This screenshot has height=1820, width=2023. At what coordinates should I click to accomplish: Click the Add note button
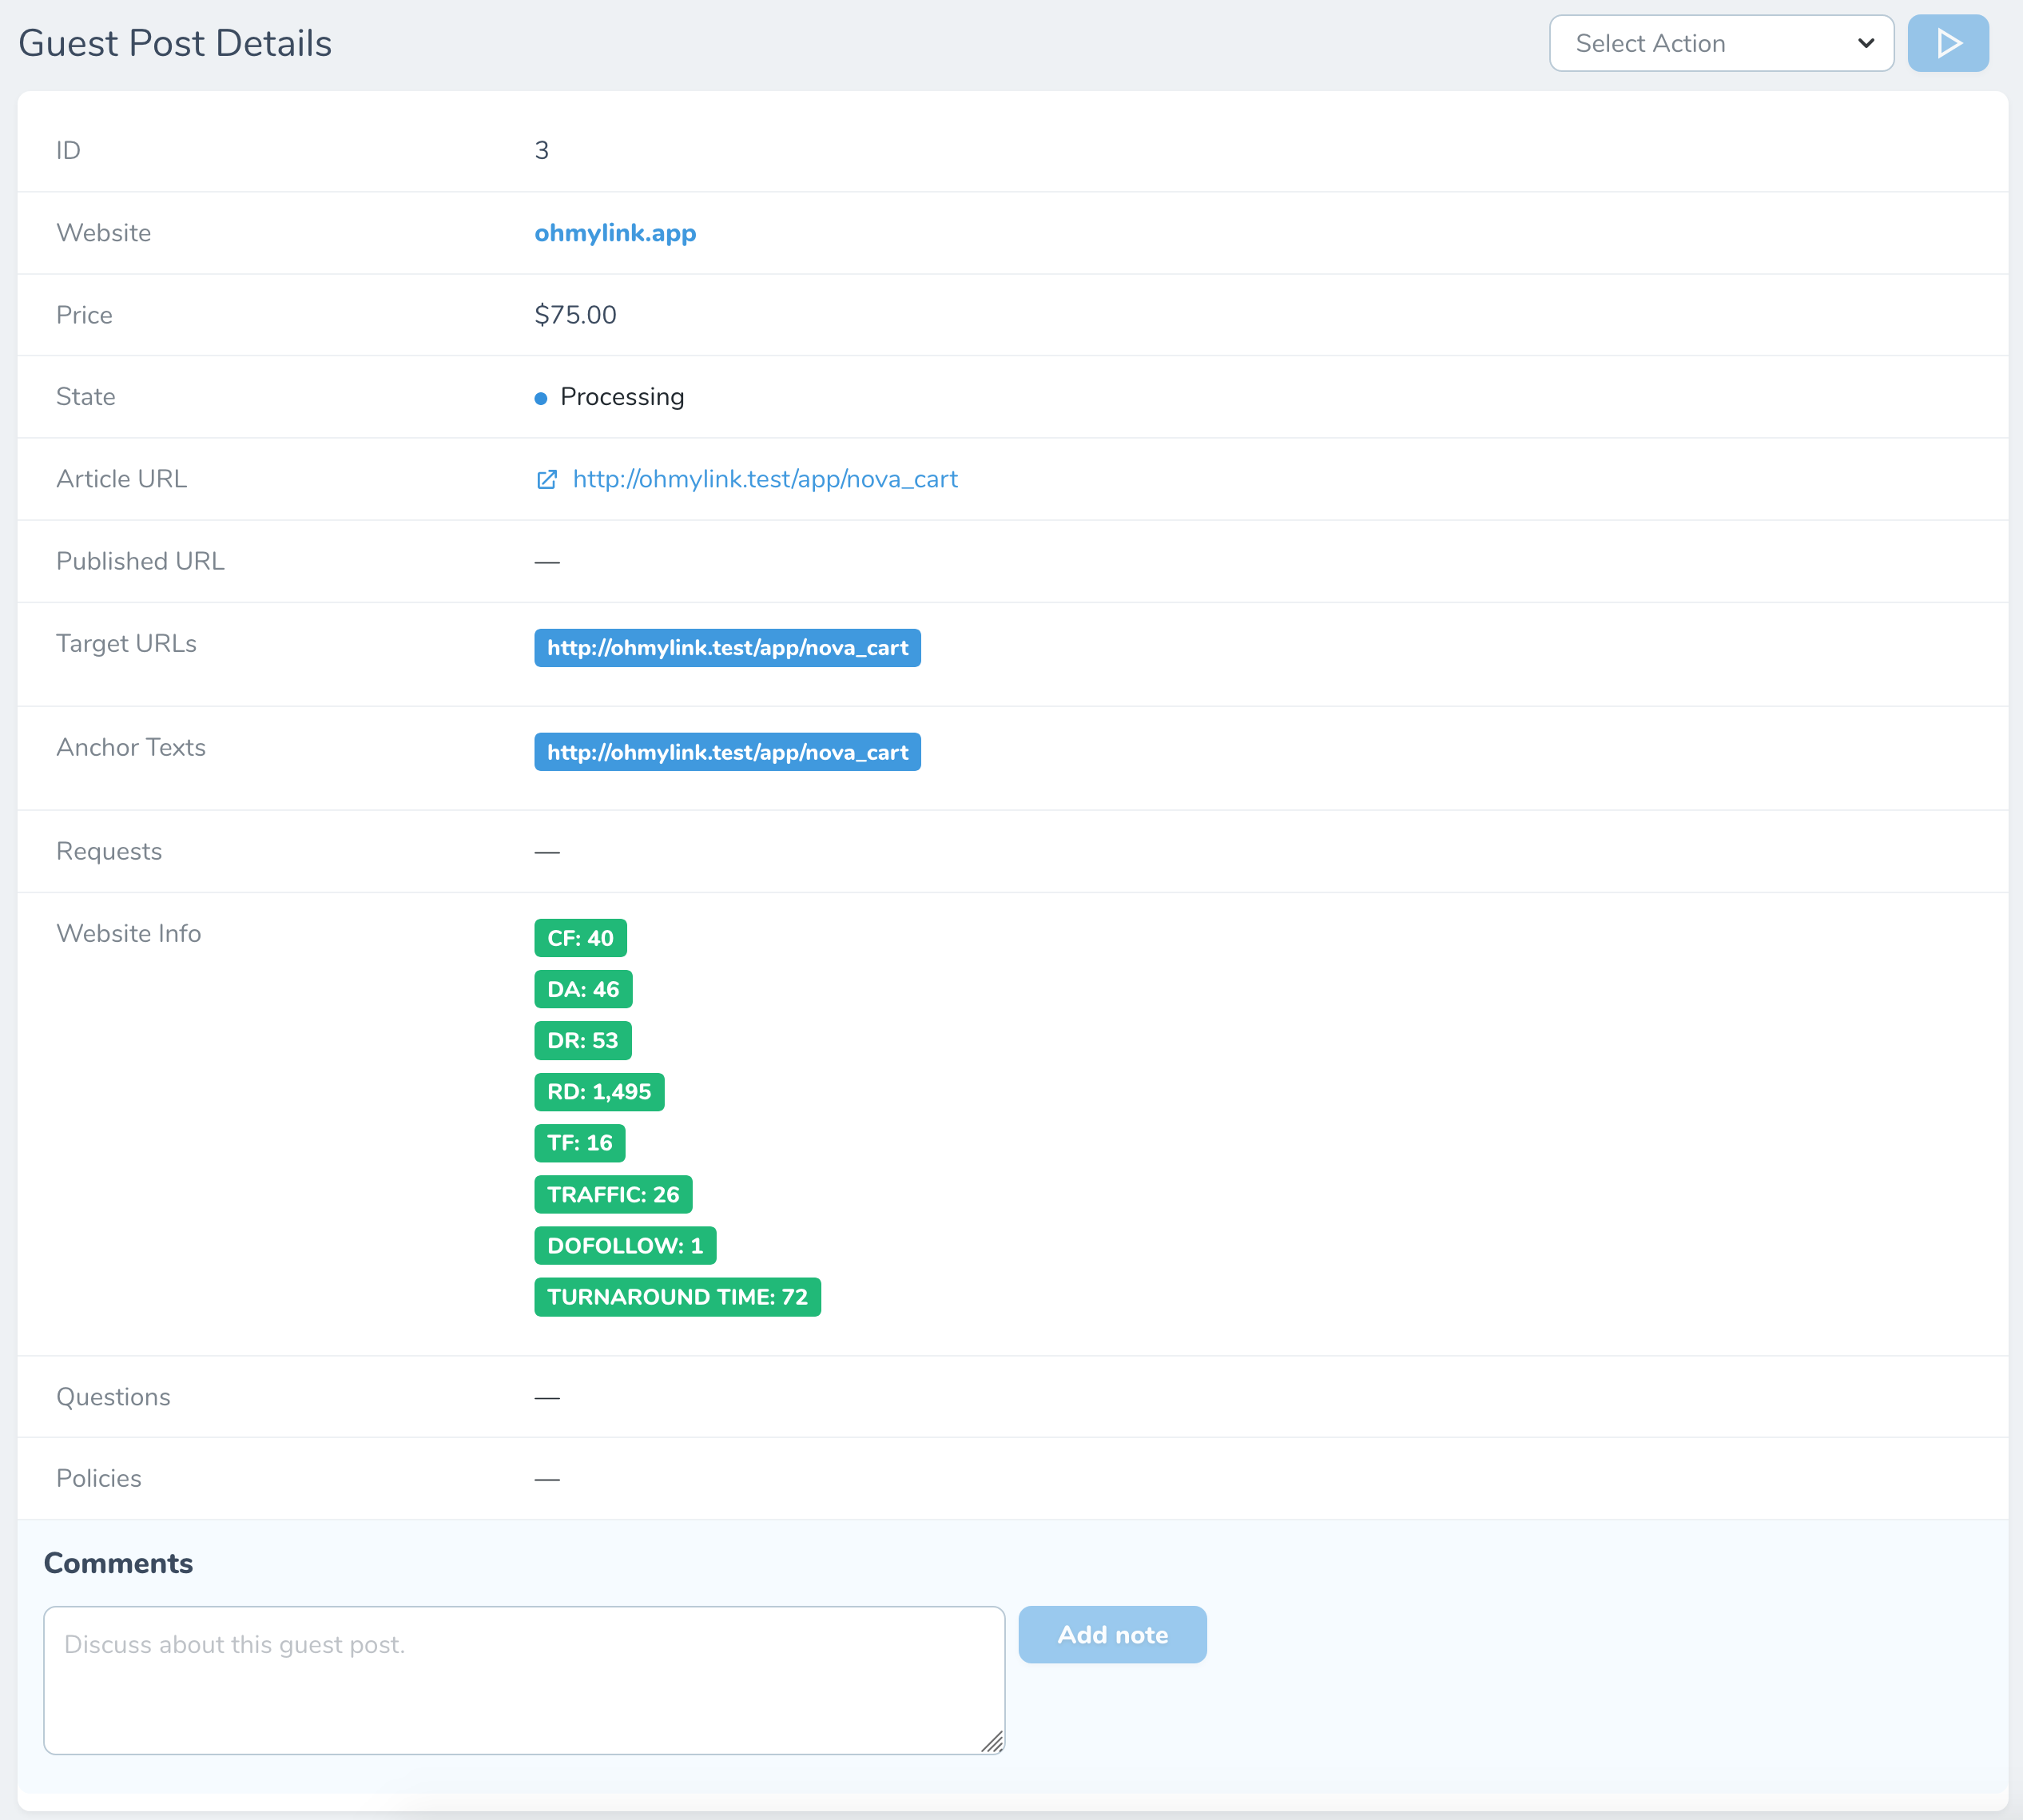click(1112, 1634)
